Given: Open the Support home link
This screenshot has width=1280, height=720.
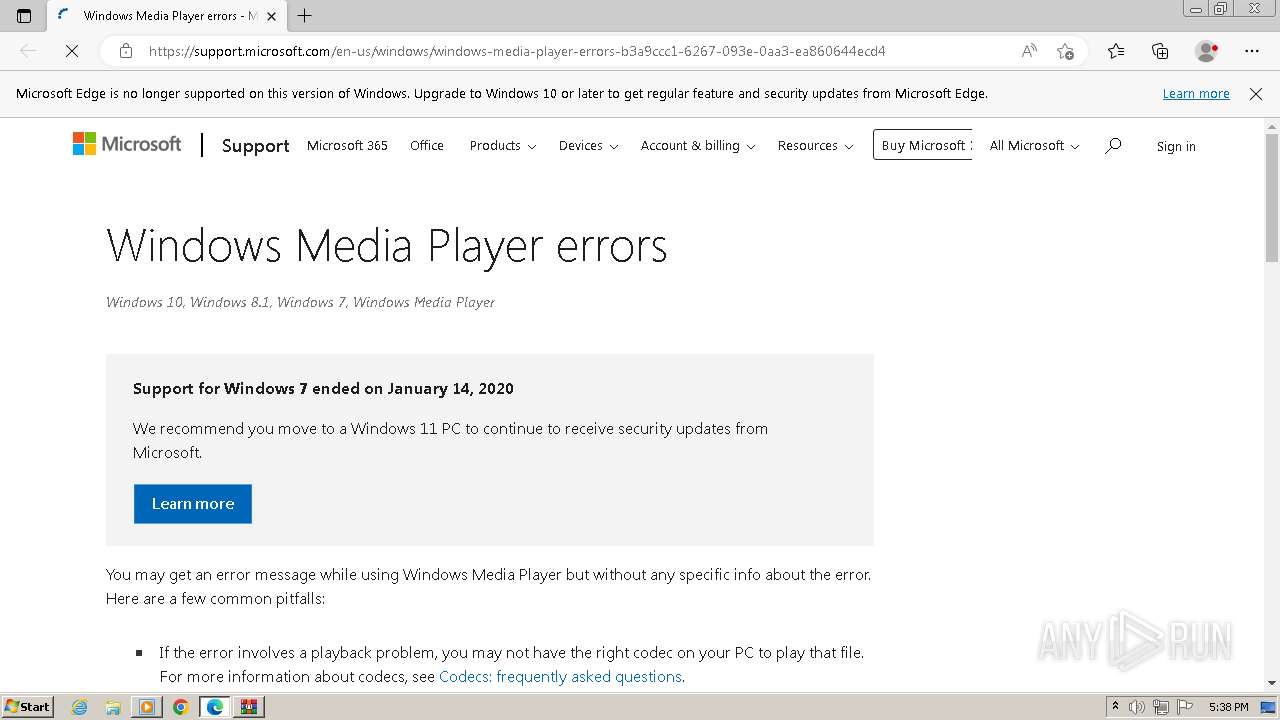Looking at the screenshot, I should click(x=255, y=146).
